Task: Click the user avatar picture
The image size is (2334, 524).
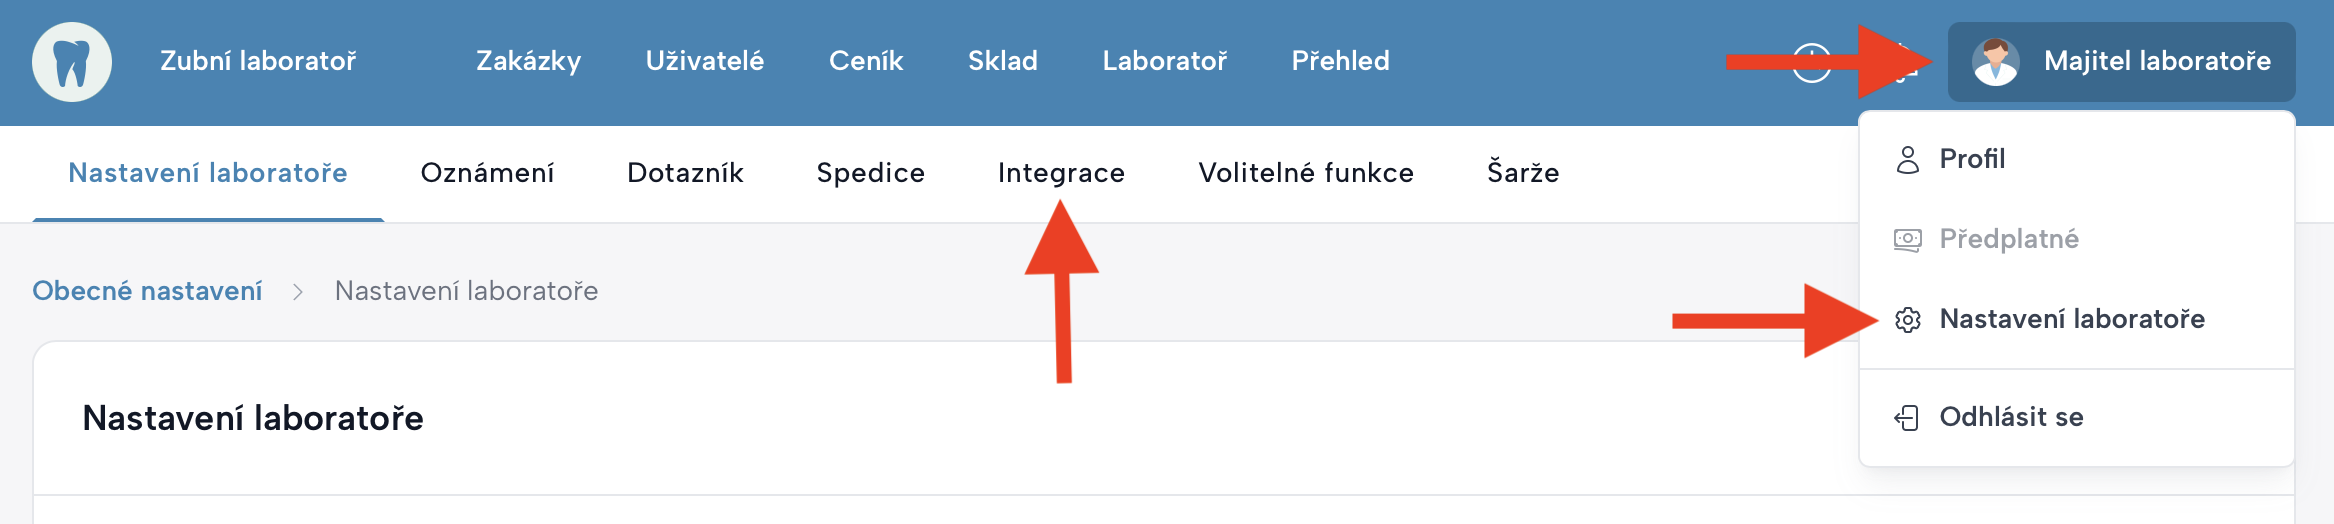Action: click(1995, 62)
